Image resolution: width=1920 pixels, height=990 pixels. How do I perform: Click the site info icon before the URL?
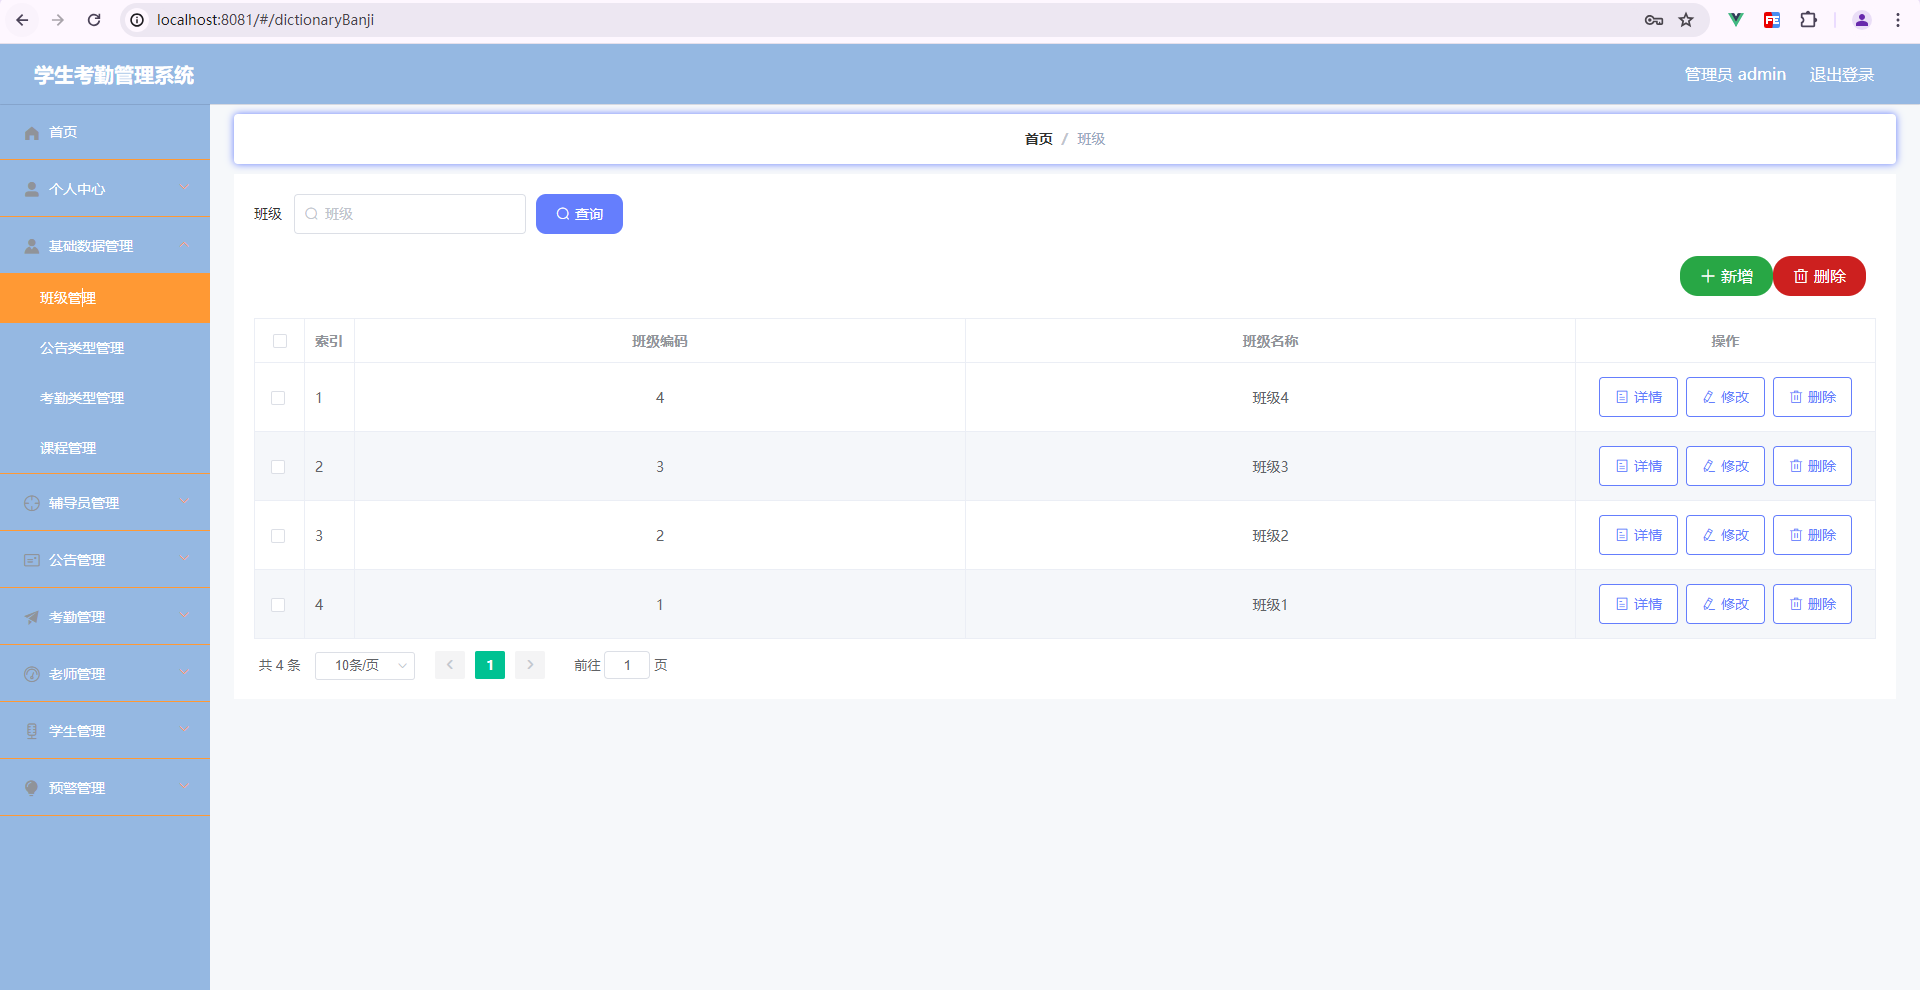point(137,20)
